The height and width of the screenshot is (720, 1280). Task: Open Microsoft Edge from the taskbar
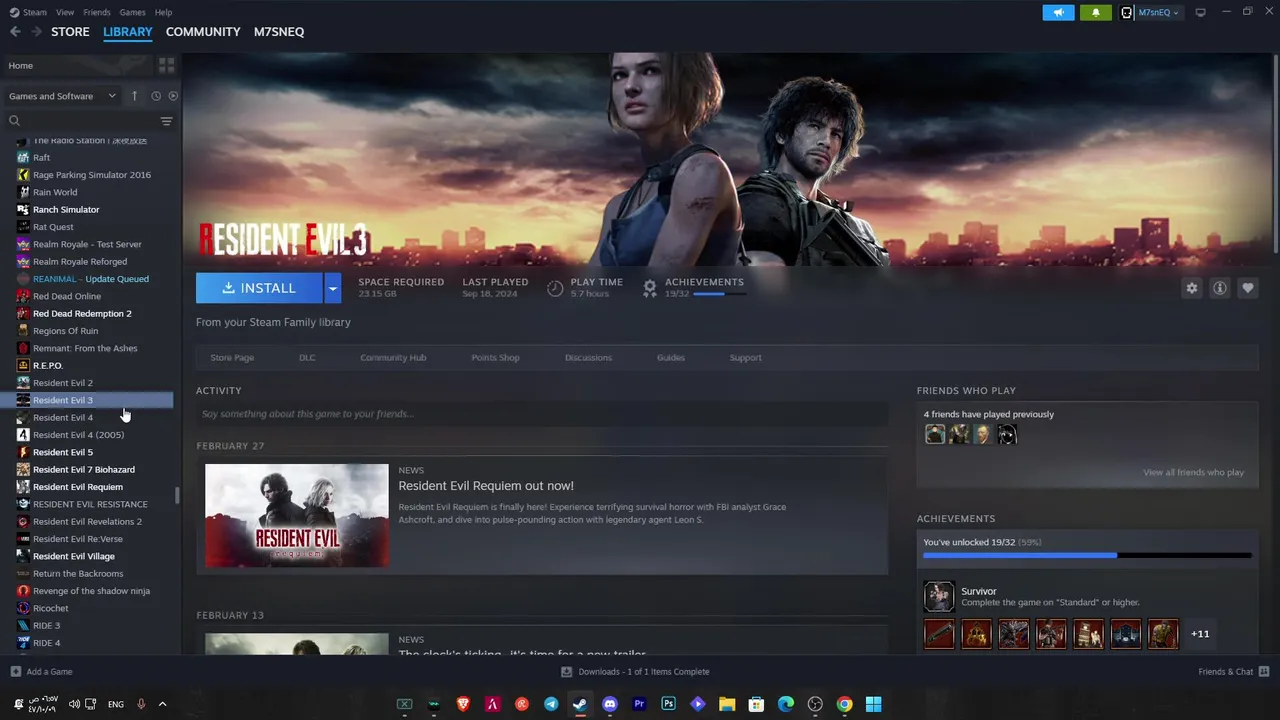tap(786, 704)
